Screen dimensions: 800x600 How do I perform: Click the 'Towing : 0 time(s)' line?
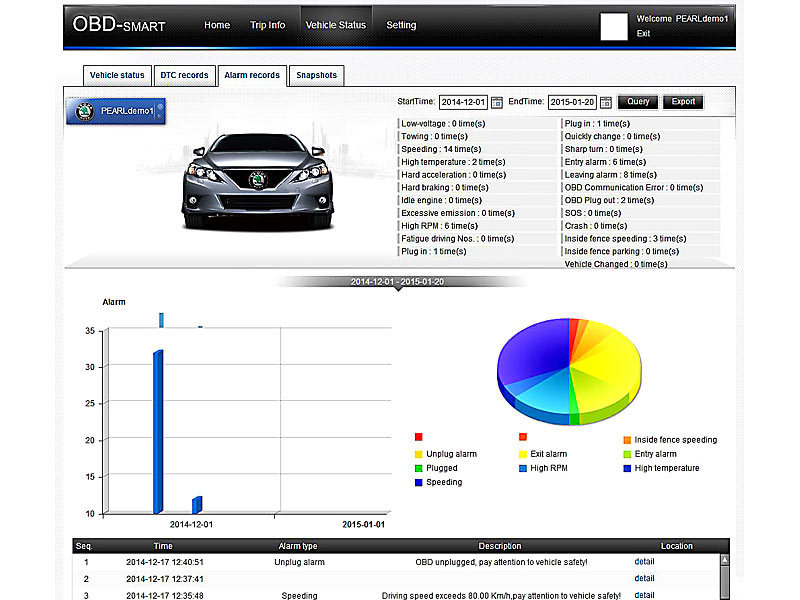(x=435, y=136)
